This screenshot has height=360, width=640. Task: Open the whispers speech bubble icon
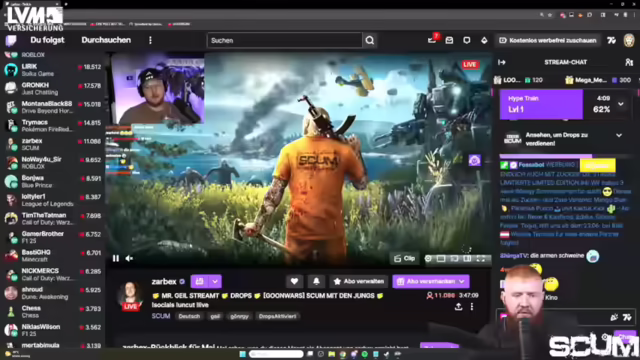click(x=467, y=40)
